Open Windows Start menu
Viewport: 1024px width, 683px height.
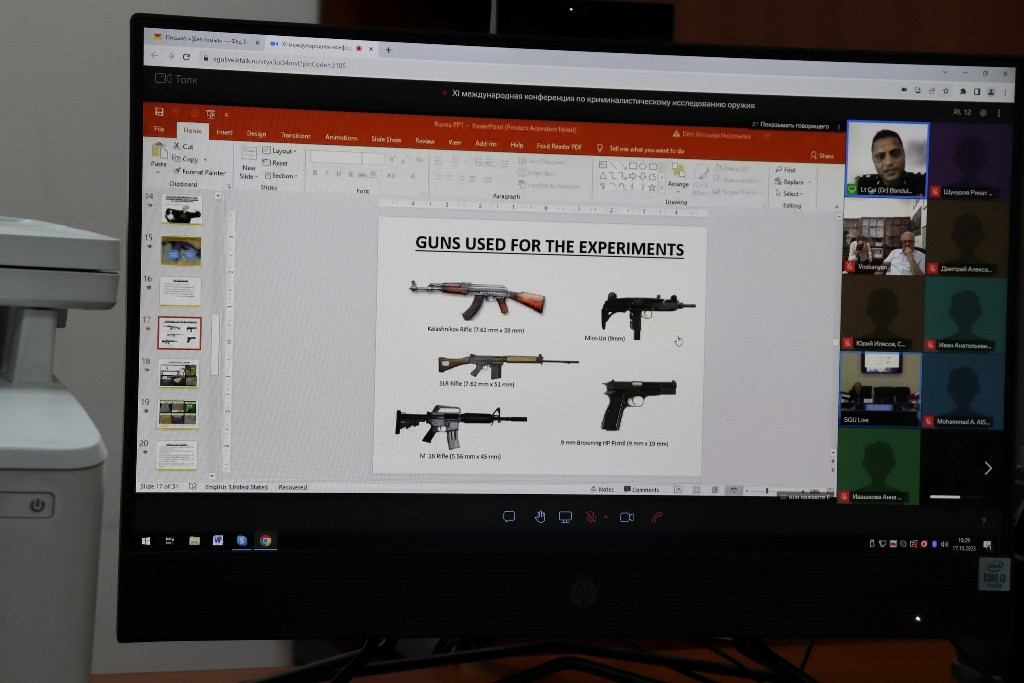click(146, 541)
